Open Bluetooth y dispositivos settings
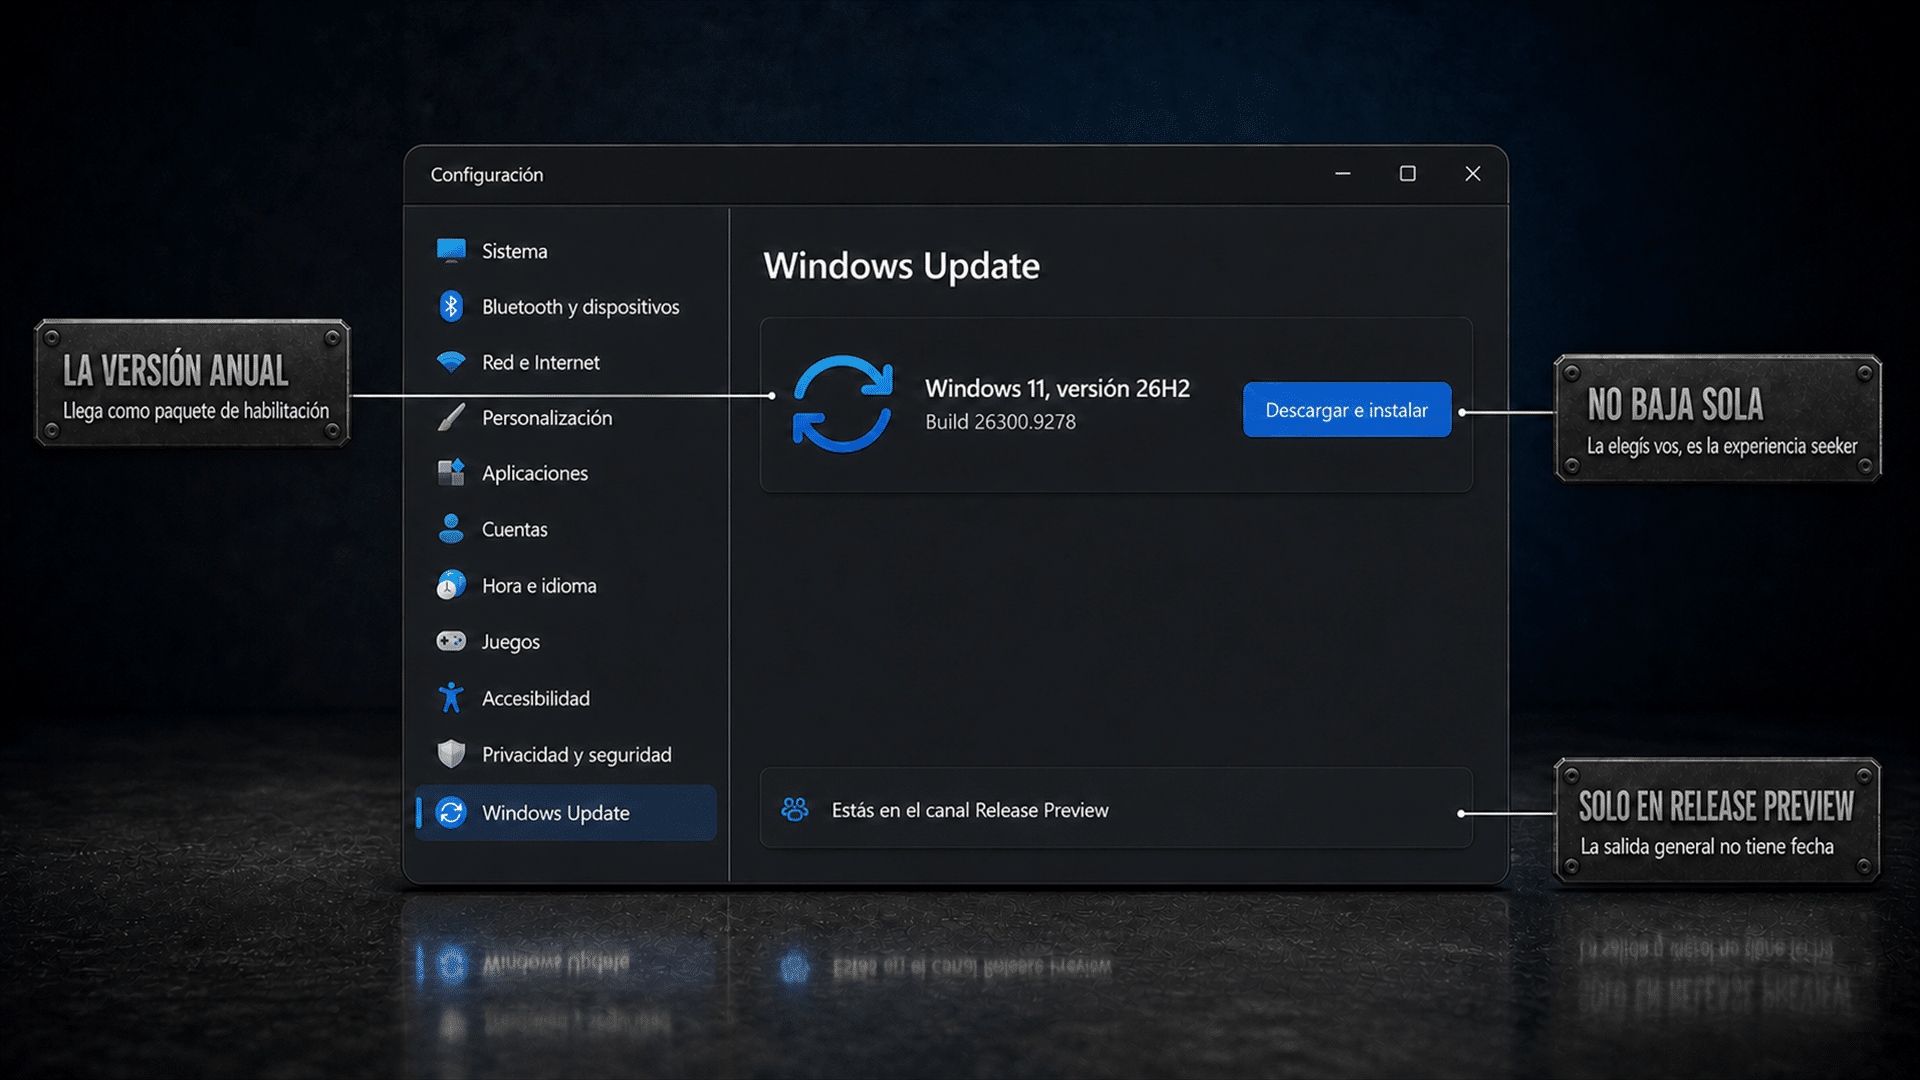The height and width of the screenshot is (1080, 1920). [566, 307]
